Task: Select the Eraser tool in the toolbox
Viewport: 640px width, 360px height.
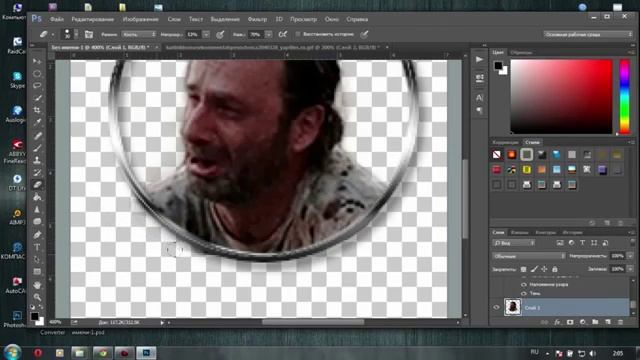Action: (37, 184)
